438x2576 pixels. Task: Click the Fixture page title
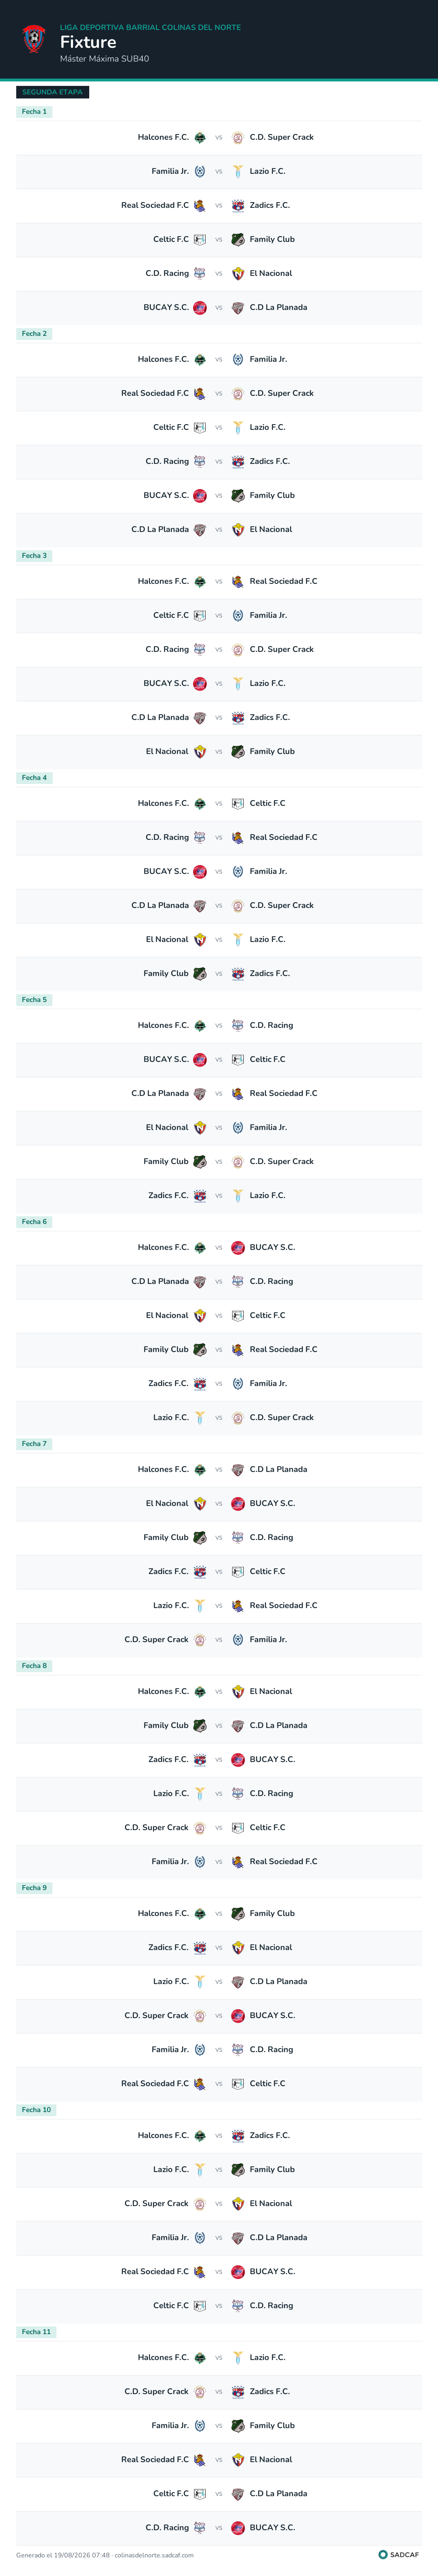88,42
